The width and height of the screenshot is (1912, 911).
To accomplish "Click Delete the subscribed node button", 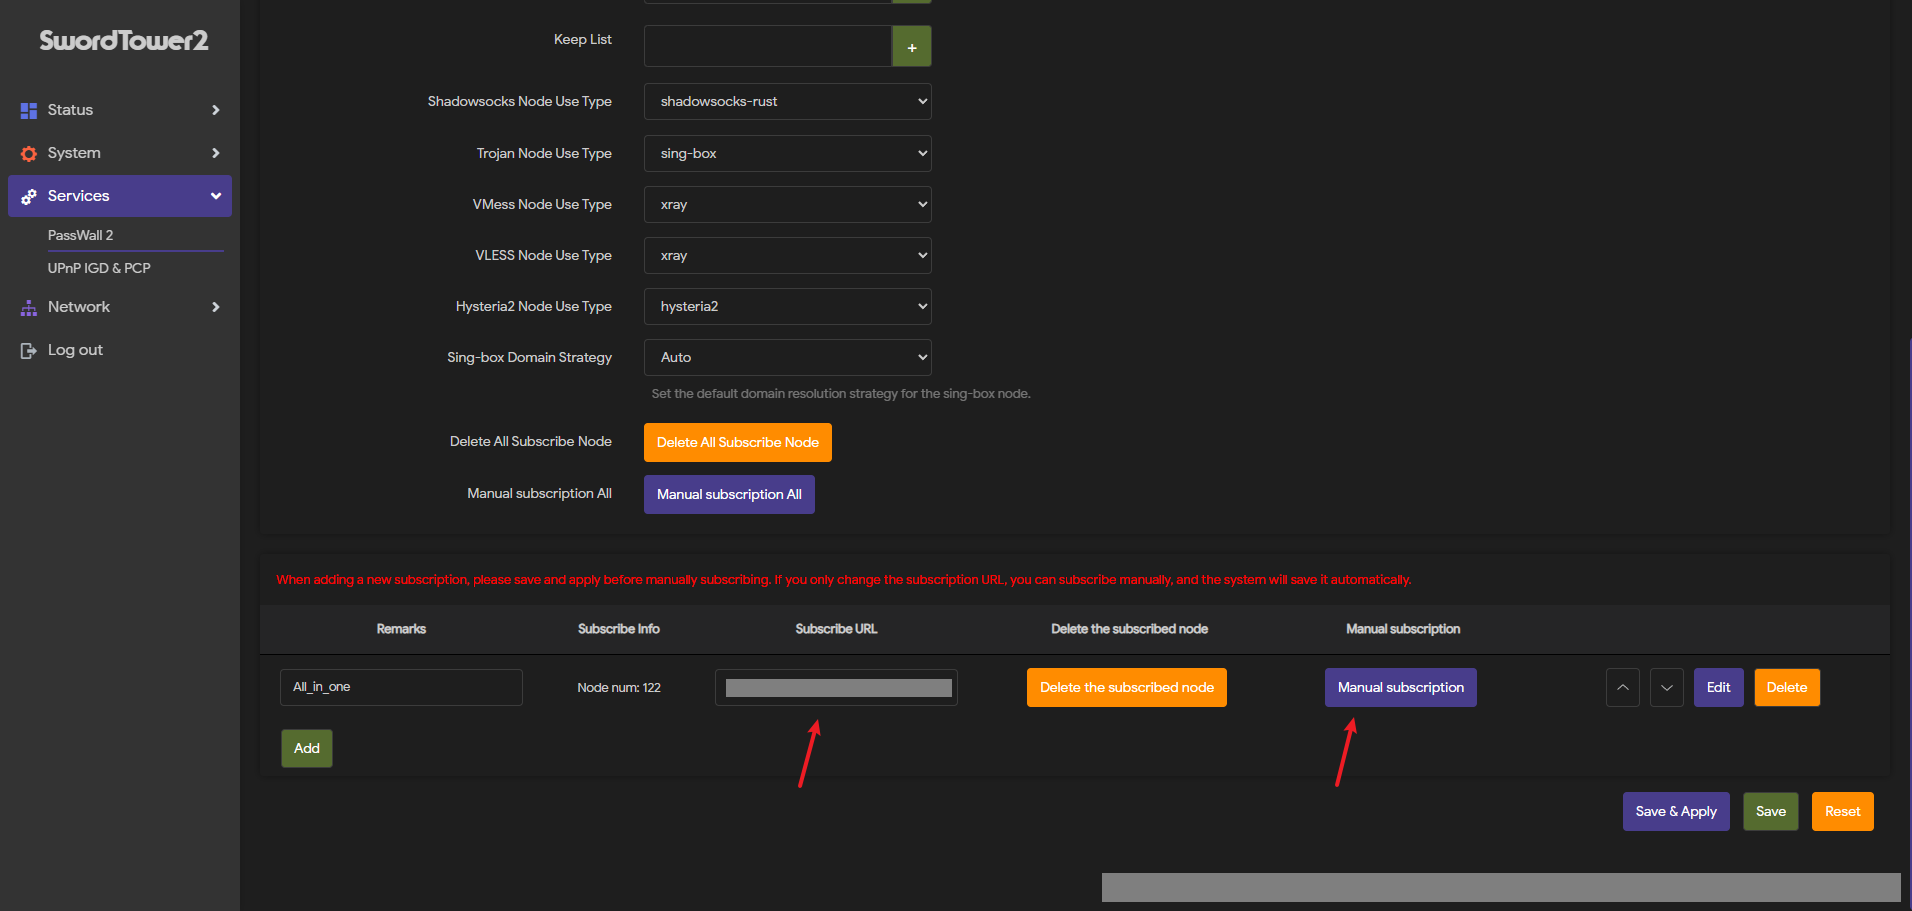I will pos(1127,688).
